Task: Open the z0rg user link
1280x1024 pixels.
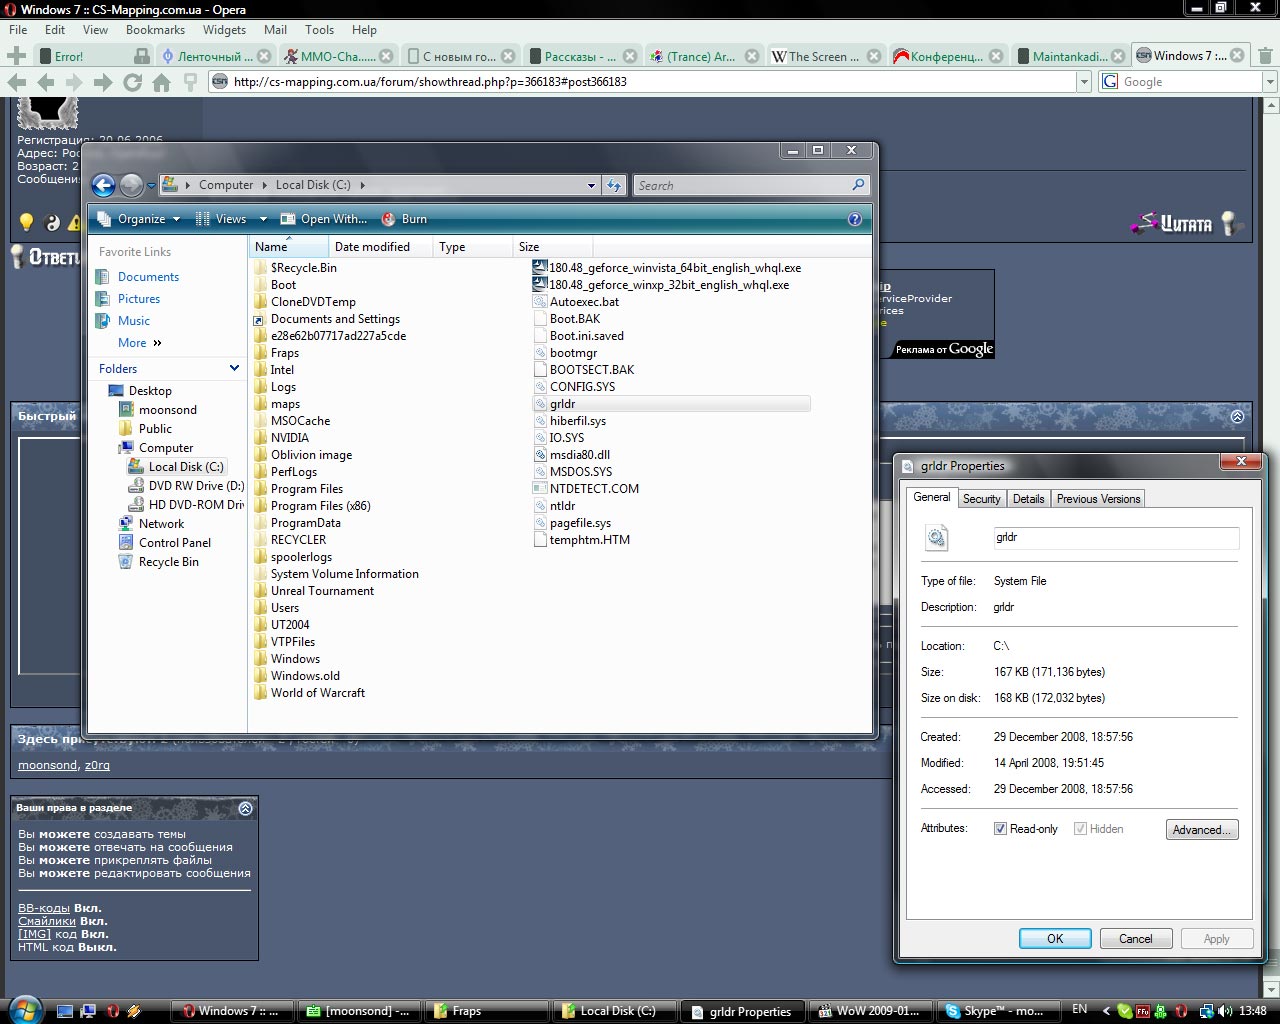Action: click(x=97, y=765)
